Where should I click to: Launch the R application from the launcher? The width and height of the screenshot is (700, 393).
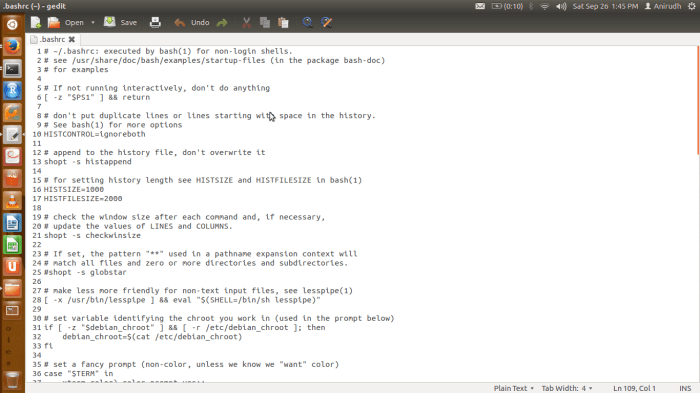pos(12,91)
